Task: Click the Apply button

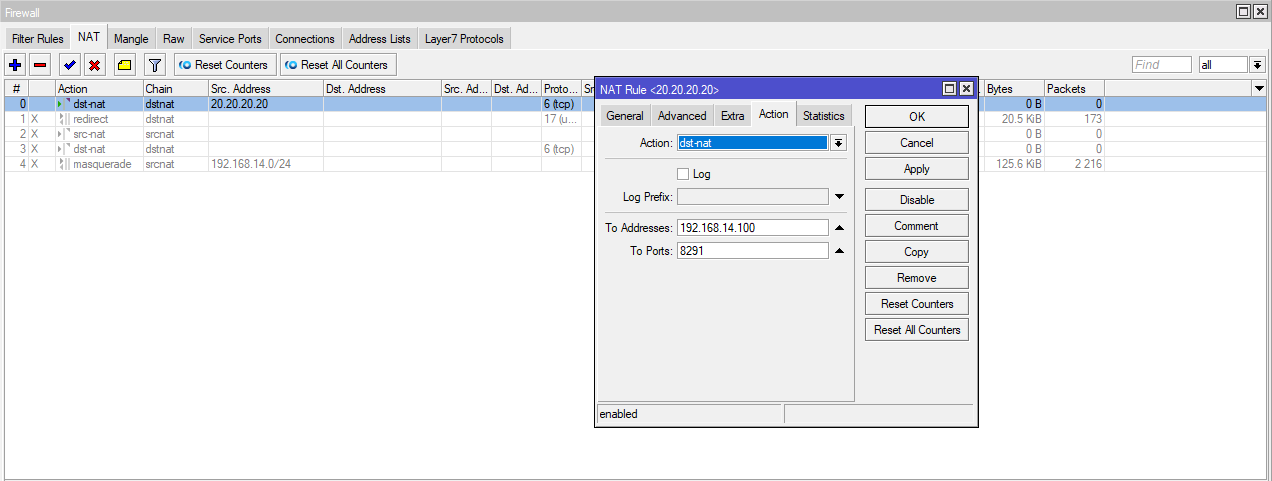Action: click(x=916, y=169)
